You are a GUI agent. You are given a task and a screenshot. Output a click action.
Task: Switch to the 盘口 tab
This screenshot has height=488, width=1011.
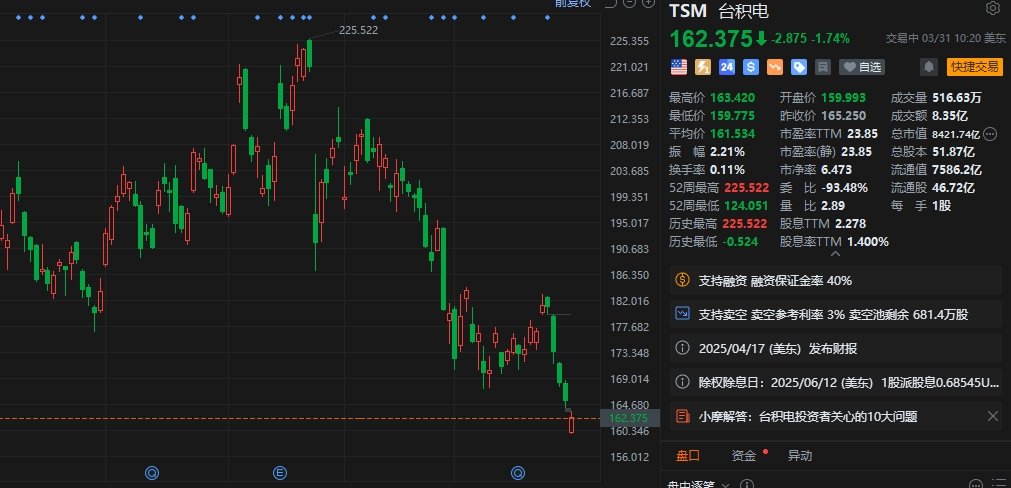pos(688,456)
